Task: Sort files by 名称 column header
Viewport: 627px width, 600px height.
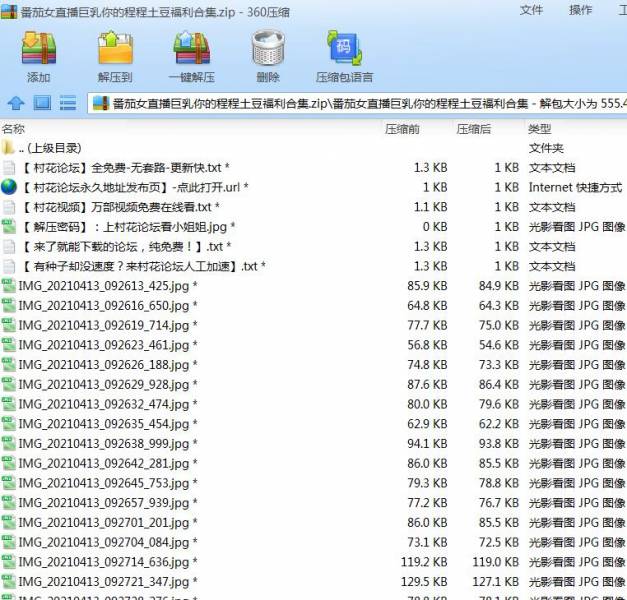Action: click(14, 129)
